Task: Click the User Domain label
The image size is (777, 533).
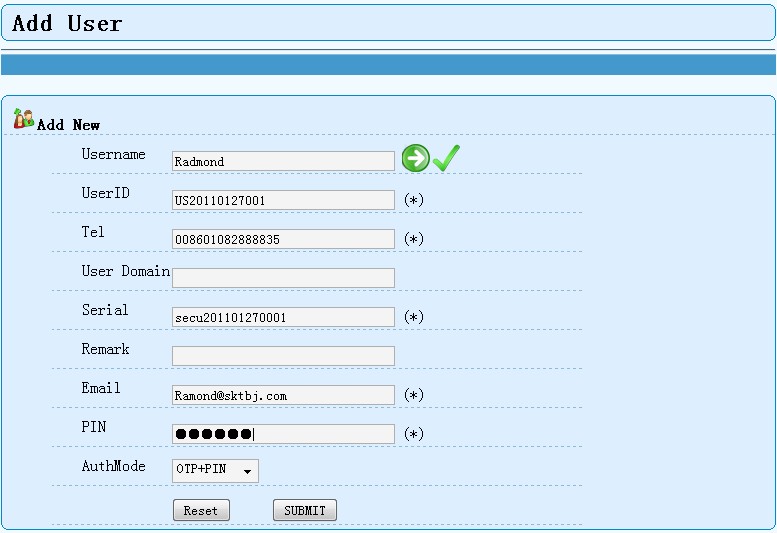Action: tap(126, 271)
